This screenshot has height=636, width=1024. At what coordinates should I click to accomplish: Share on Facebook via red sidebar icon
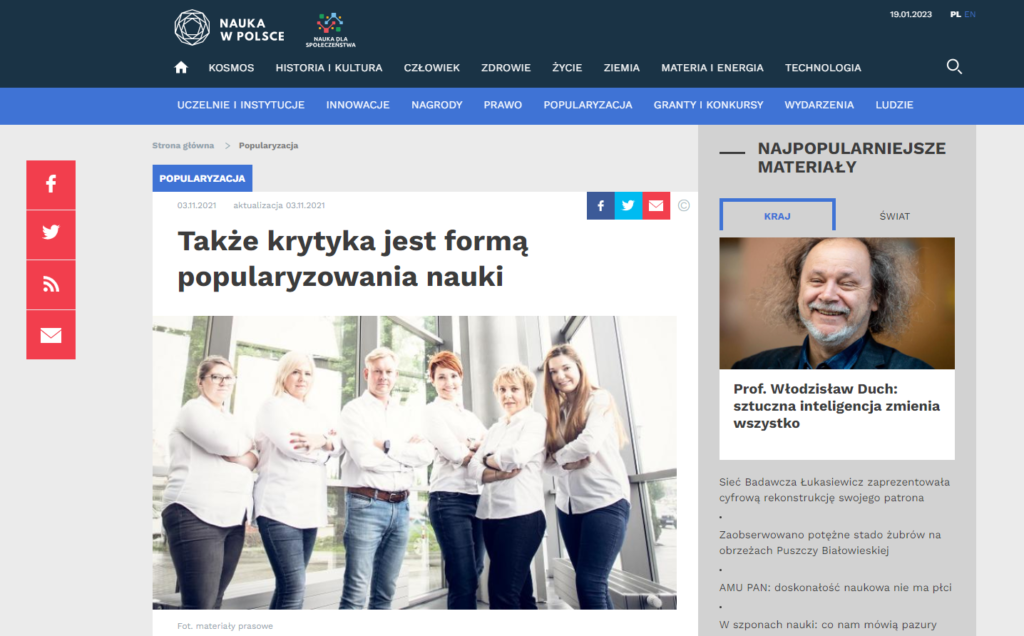pyautogui.click(x=51, y=185)
